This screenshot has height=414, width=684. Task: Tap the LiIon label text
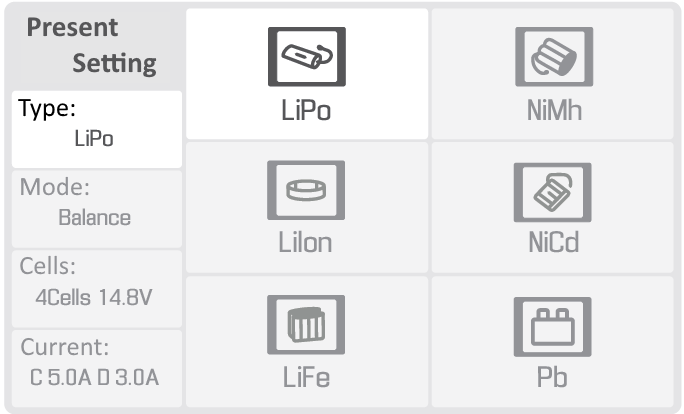305,242
